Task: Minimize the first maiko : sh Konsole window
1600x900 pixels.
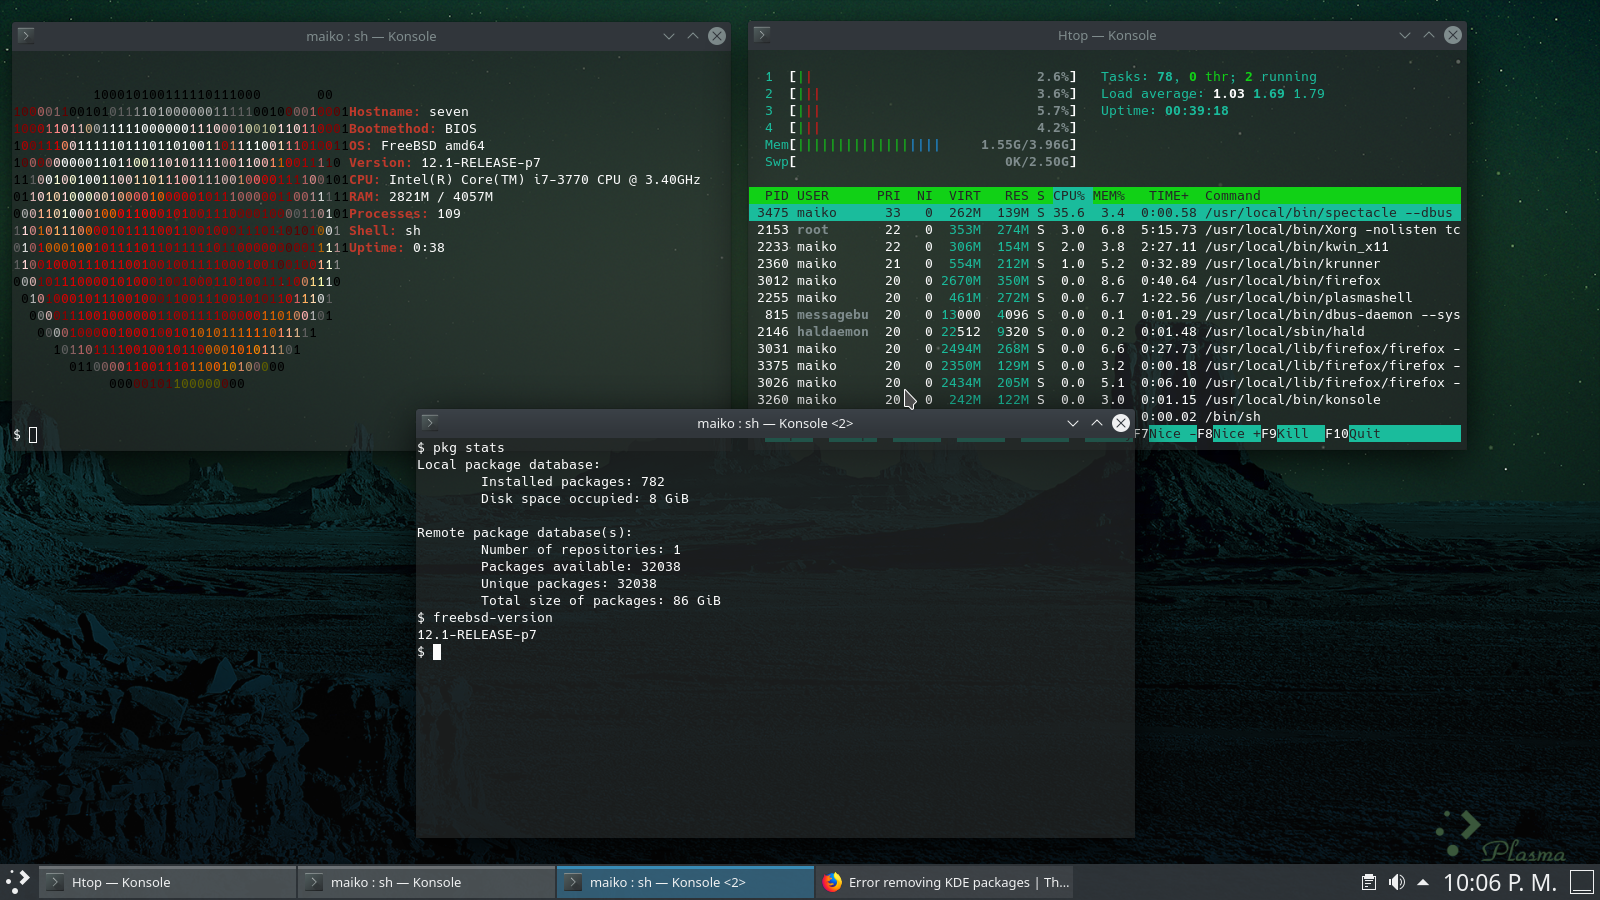Action: pyautogui.click(x=669, y=36)
